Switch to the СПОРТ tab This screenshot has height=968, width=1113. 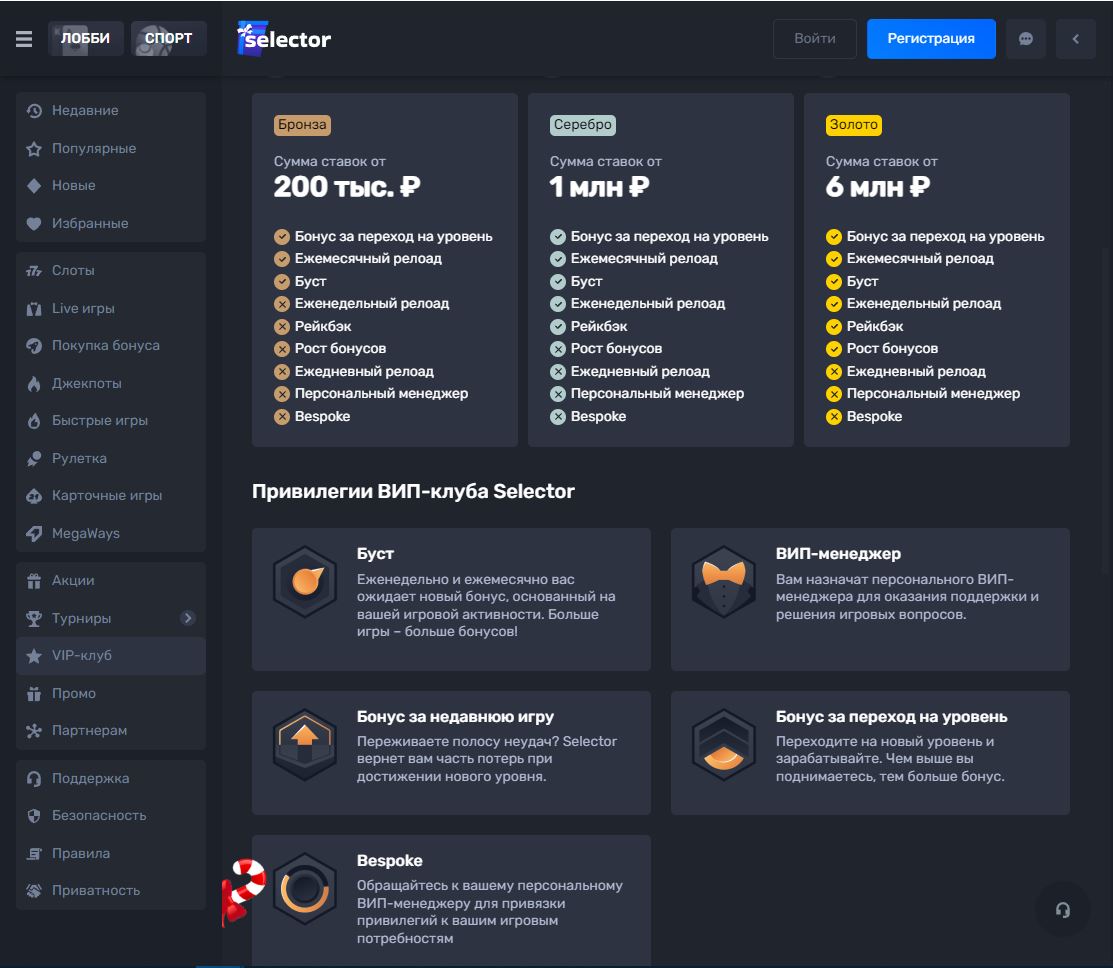[x=168, y=39]
